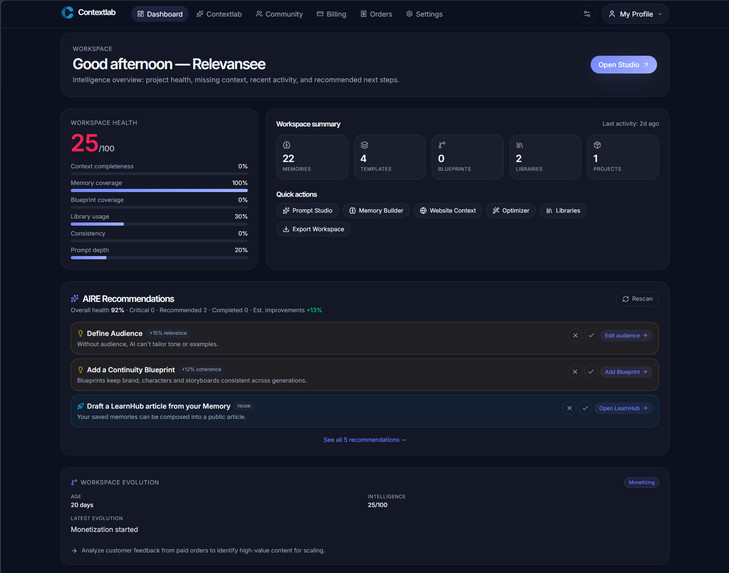Open the Blueprints summary card
Viewport: 729px width, 573px height.
coord(467,157)
